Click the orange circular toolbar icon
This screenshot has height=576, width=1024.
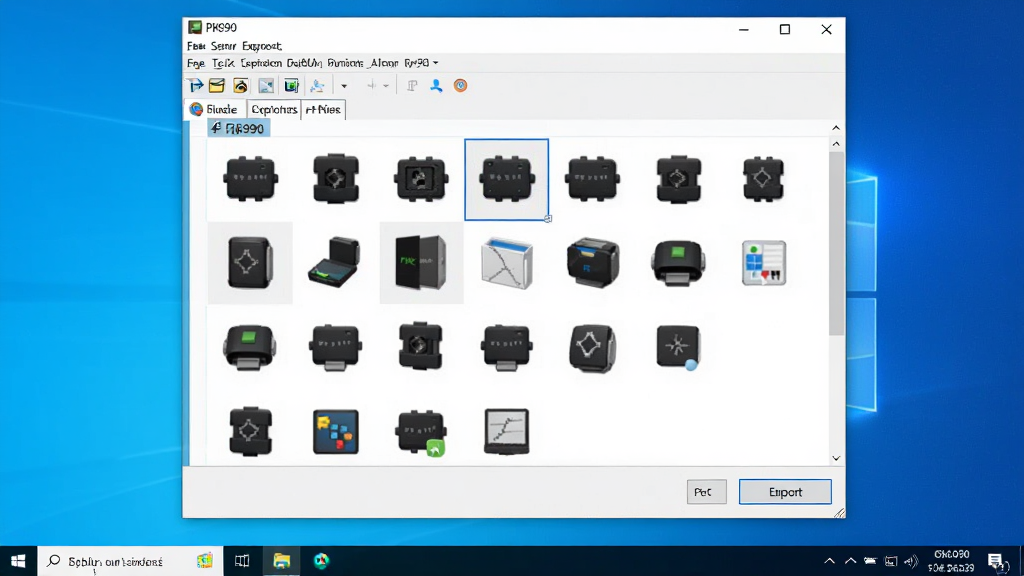pyautogui.click(x=460, y=86)
